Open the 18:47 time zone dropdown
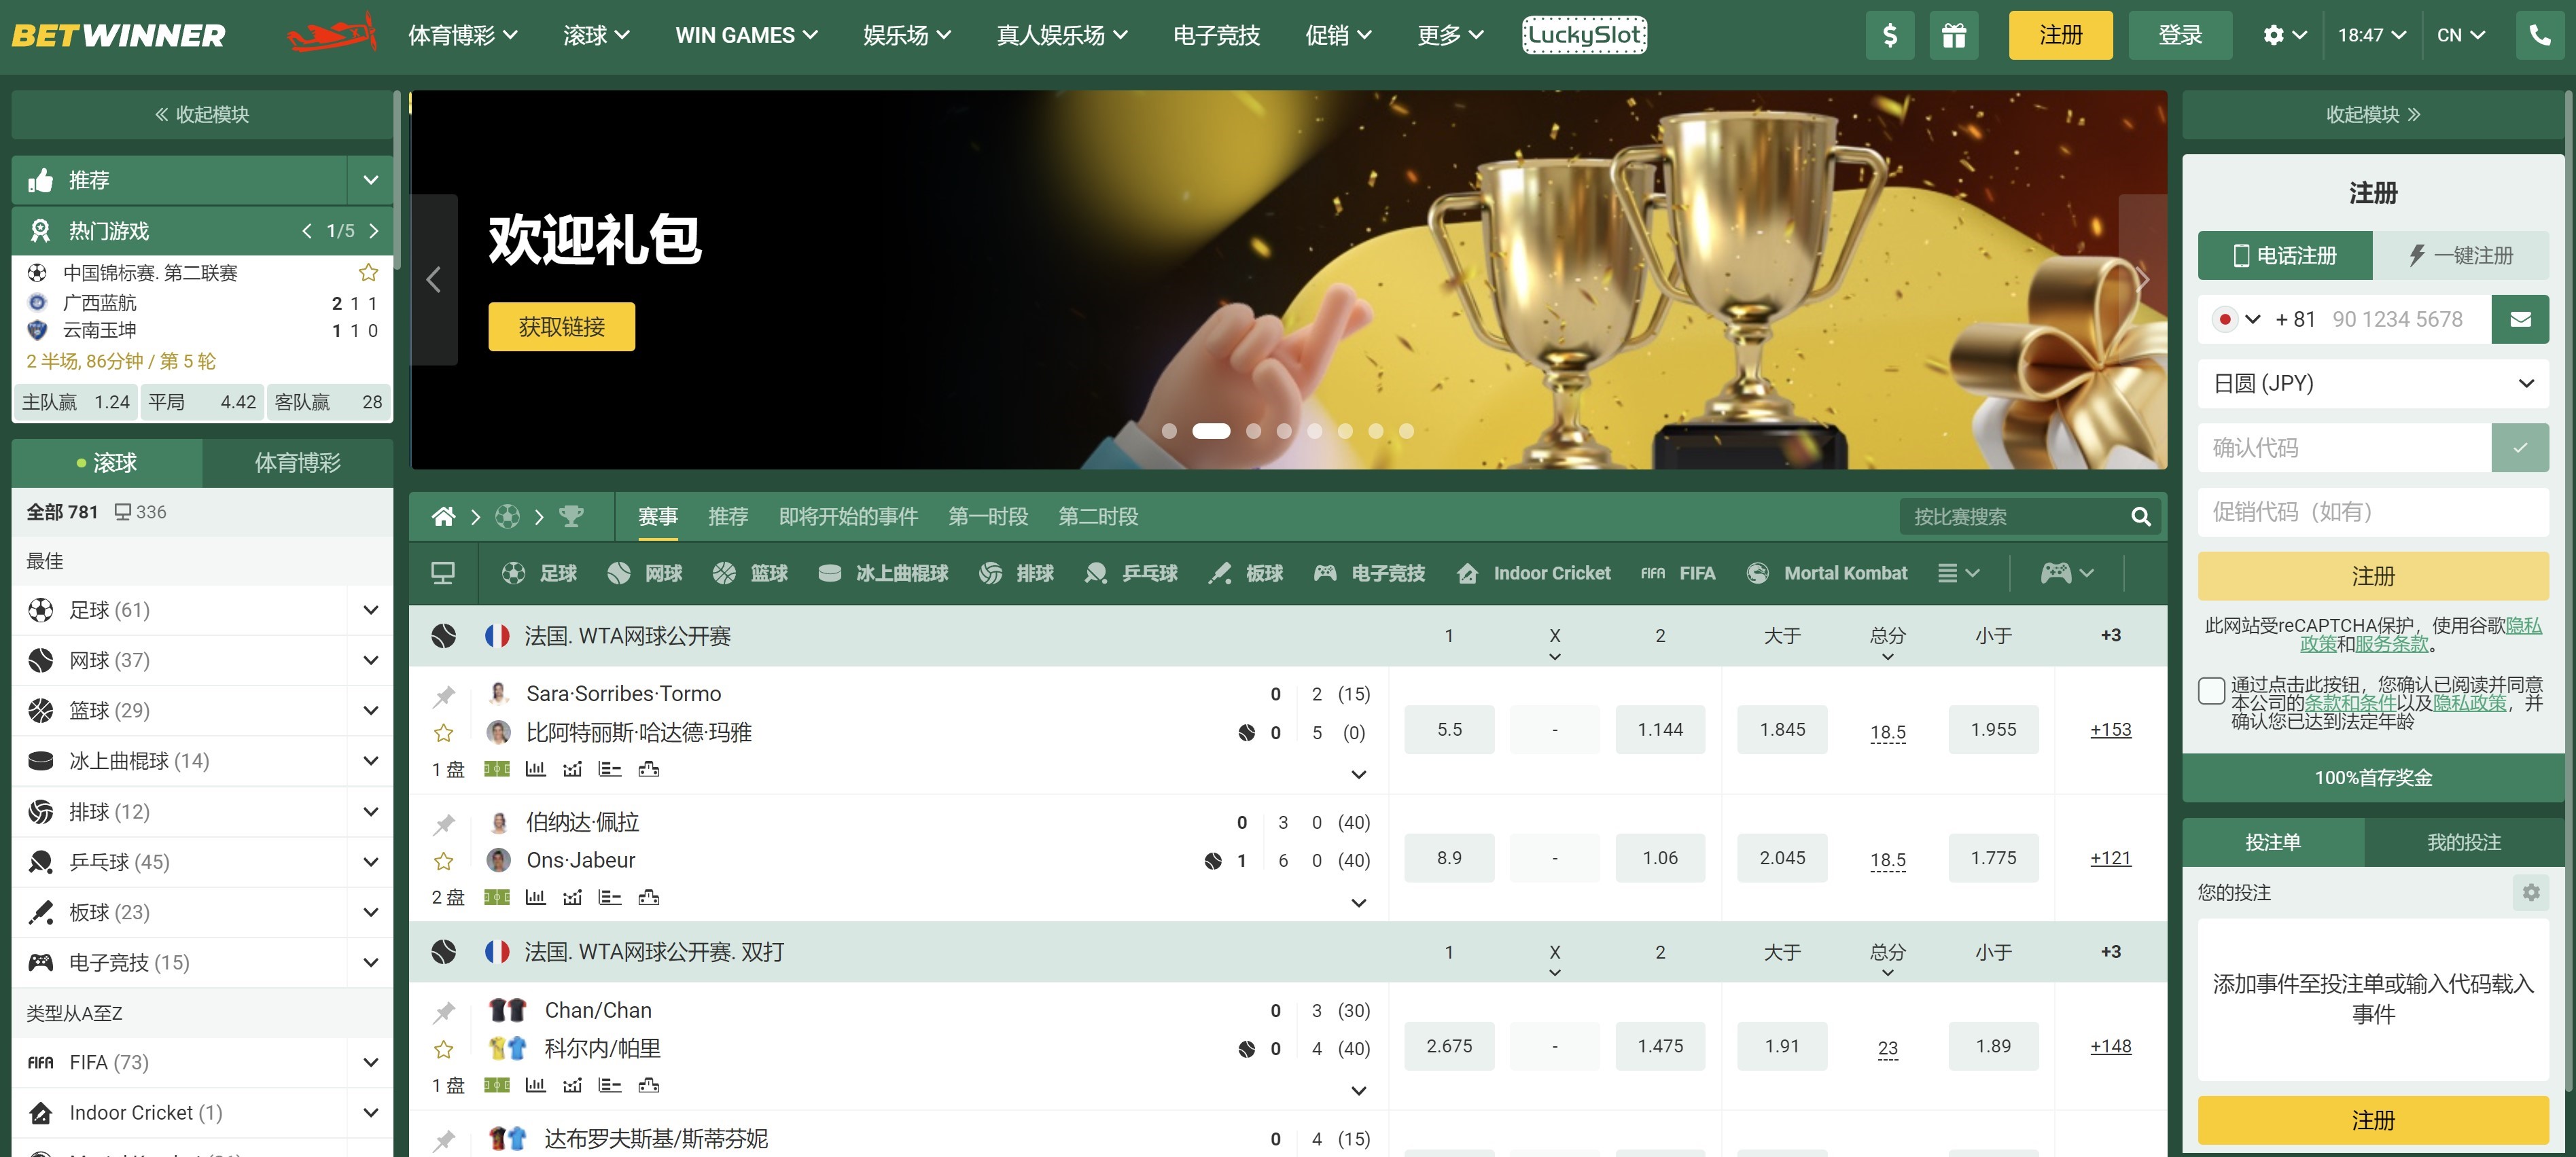The height and width of the screenshot is (1157, 2576). (x=2371, y=36)
